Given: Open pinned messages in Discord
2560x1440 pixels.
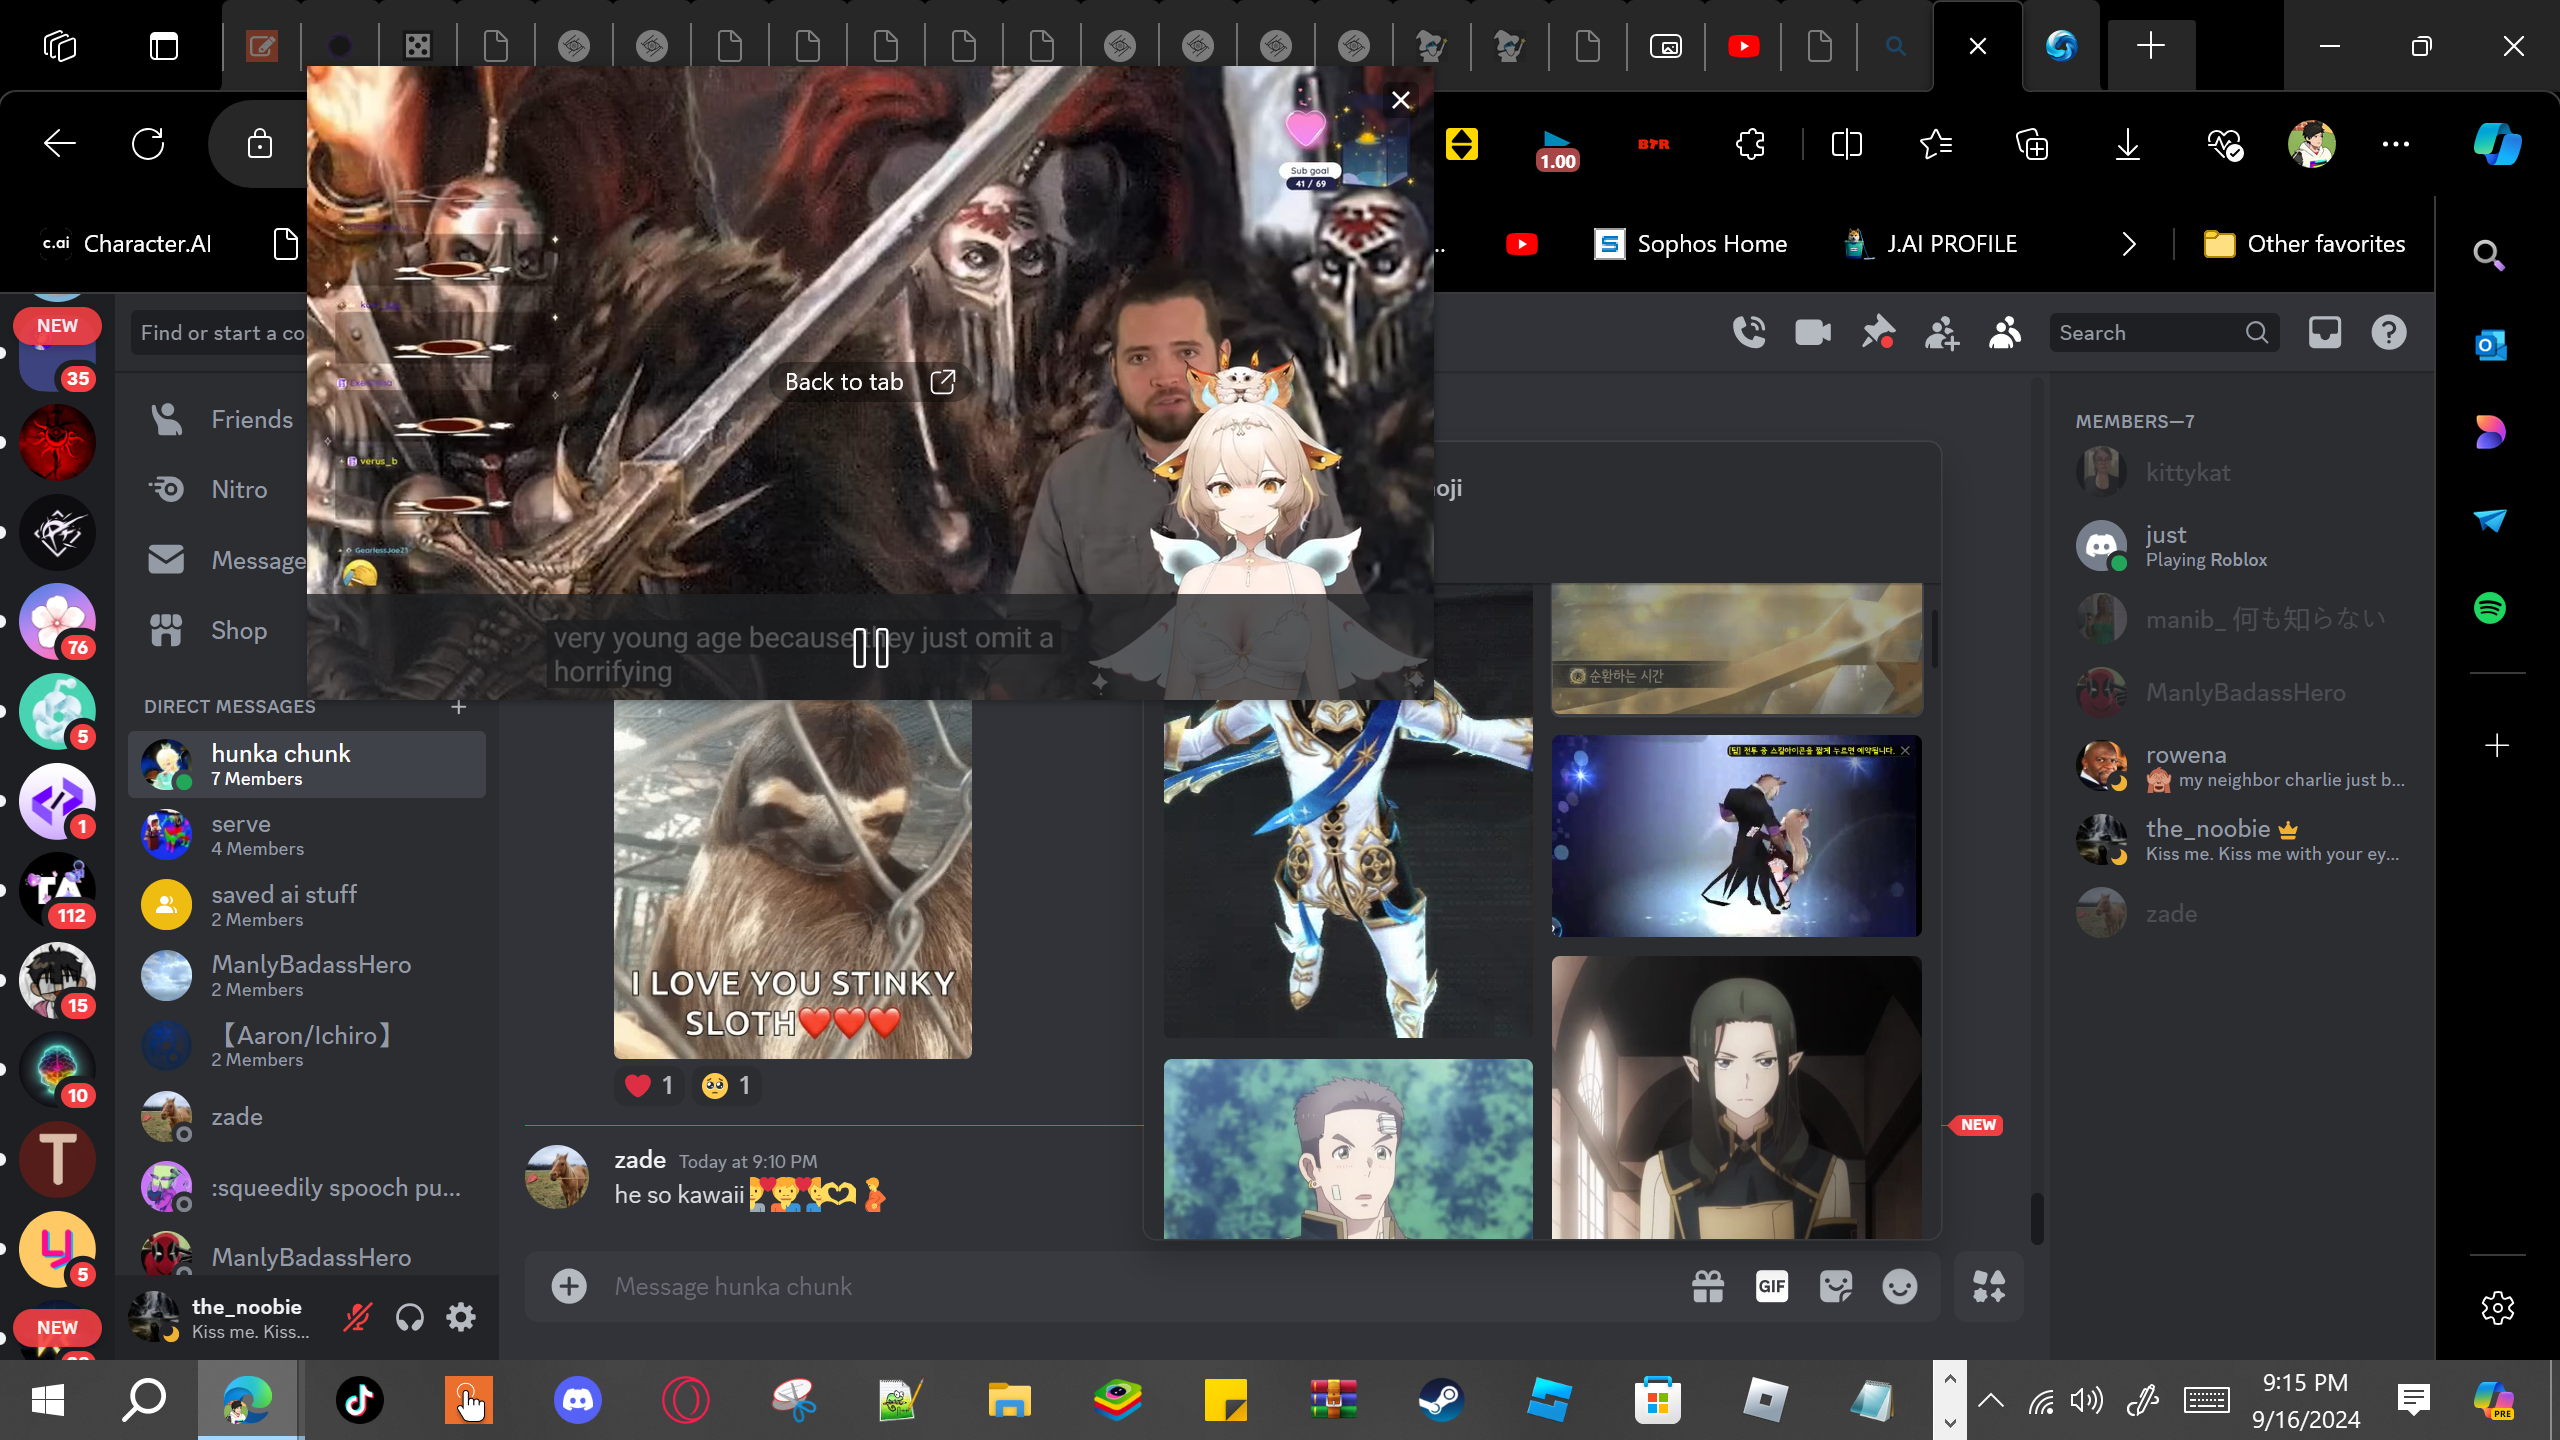Looking at the screenshot, I should pyautogui.click(x=1877, y=333).
